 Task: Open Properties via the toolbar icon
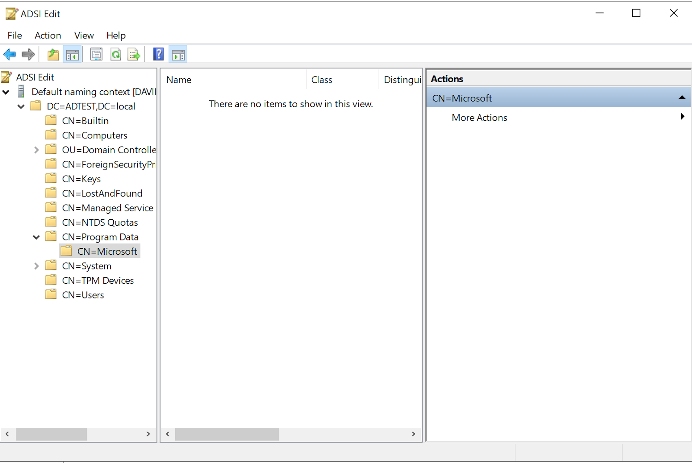tap(97, 54)
